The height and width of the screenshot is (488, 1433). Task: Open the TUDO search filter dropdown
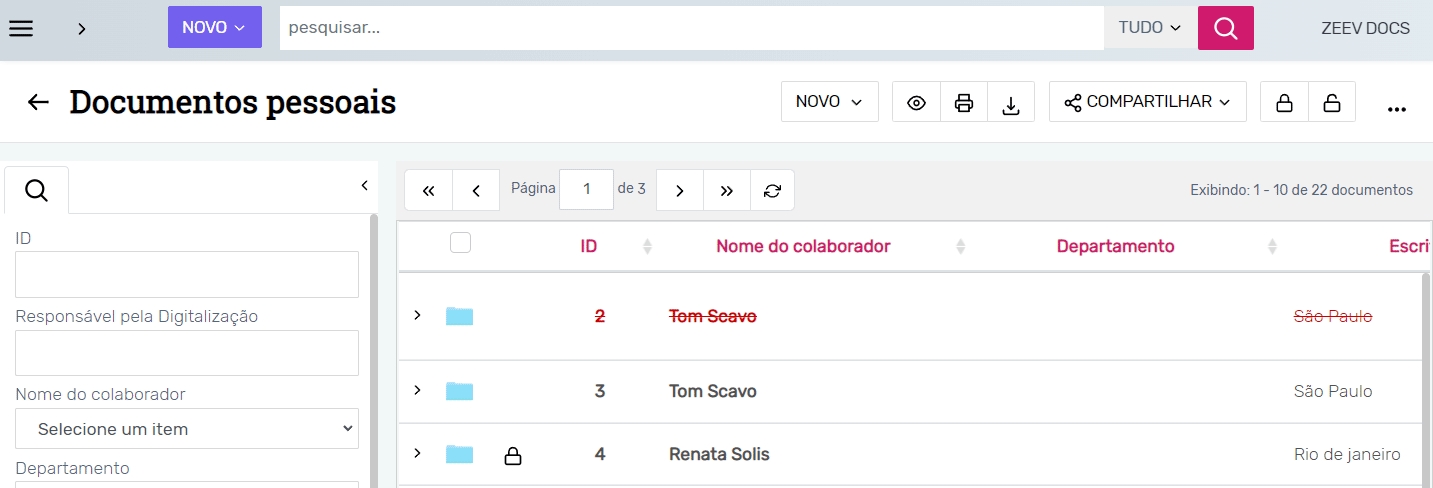[x=1150, y=28]
